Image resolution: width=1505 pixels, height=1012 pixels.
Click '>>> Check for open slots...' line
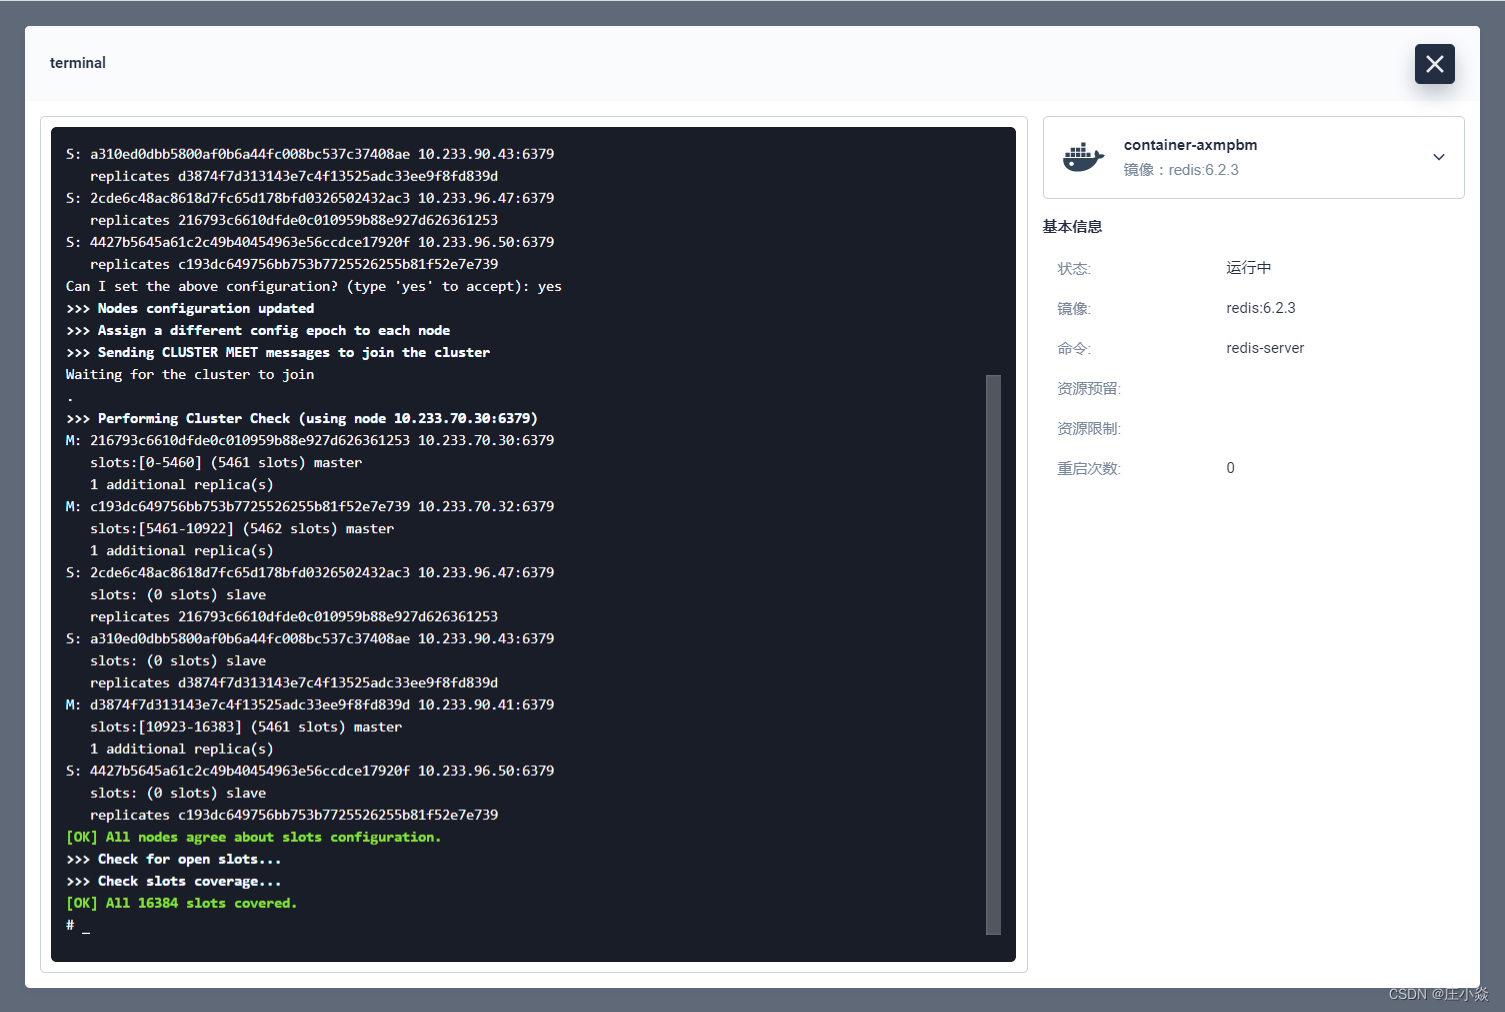click(173, 859)
